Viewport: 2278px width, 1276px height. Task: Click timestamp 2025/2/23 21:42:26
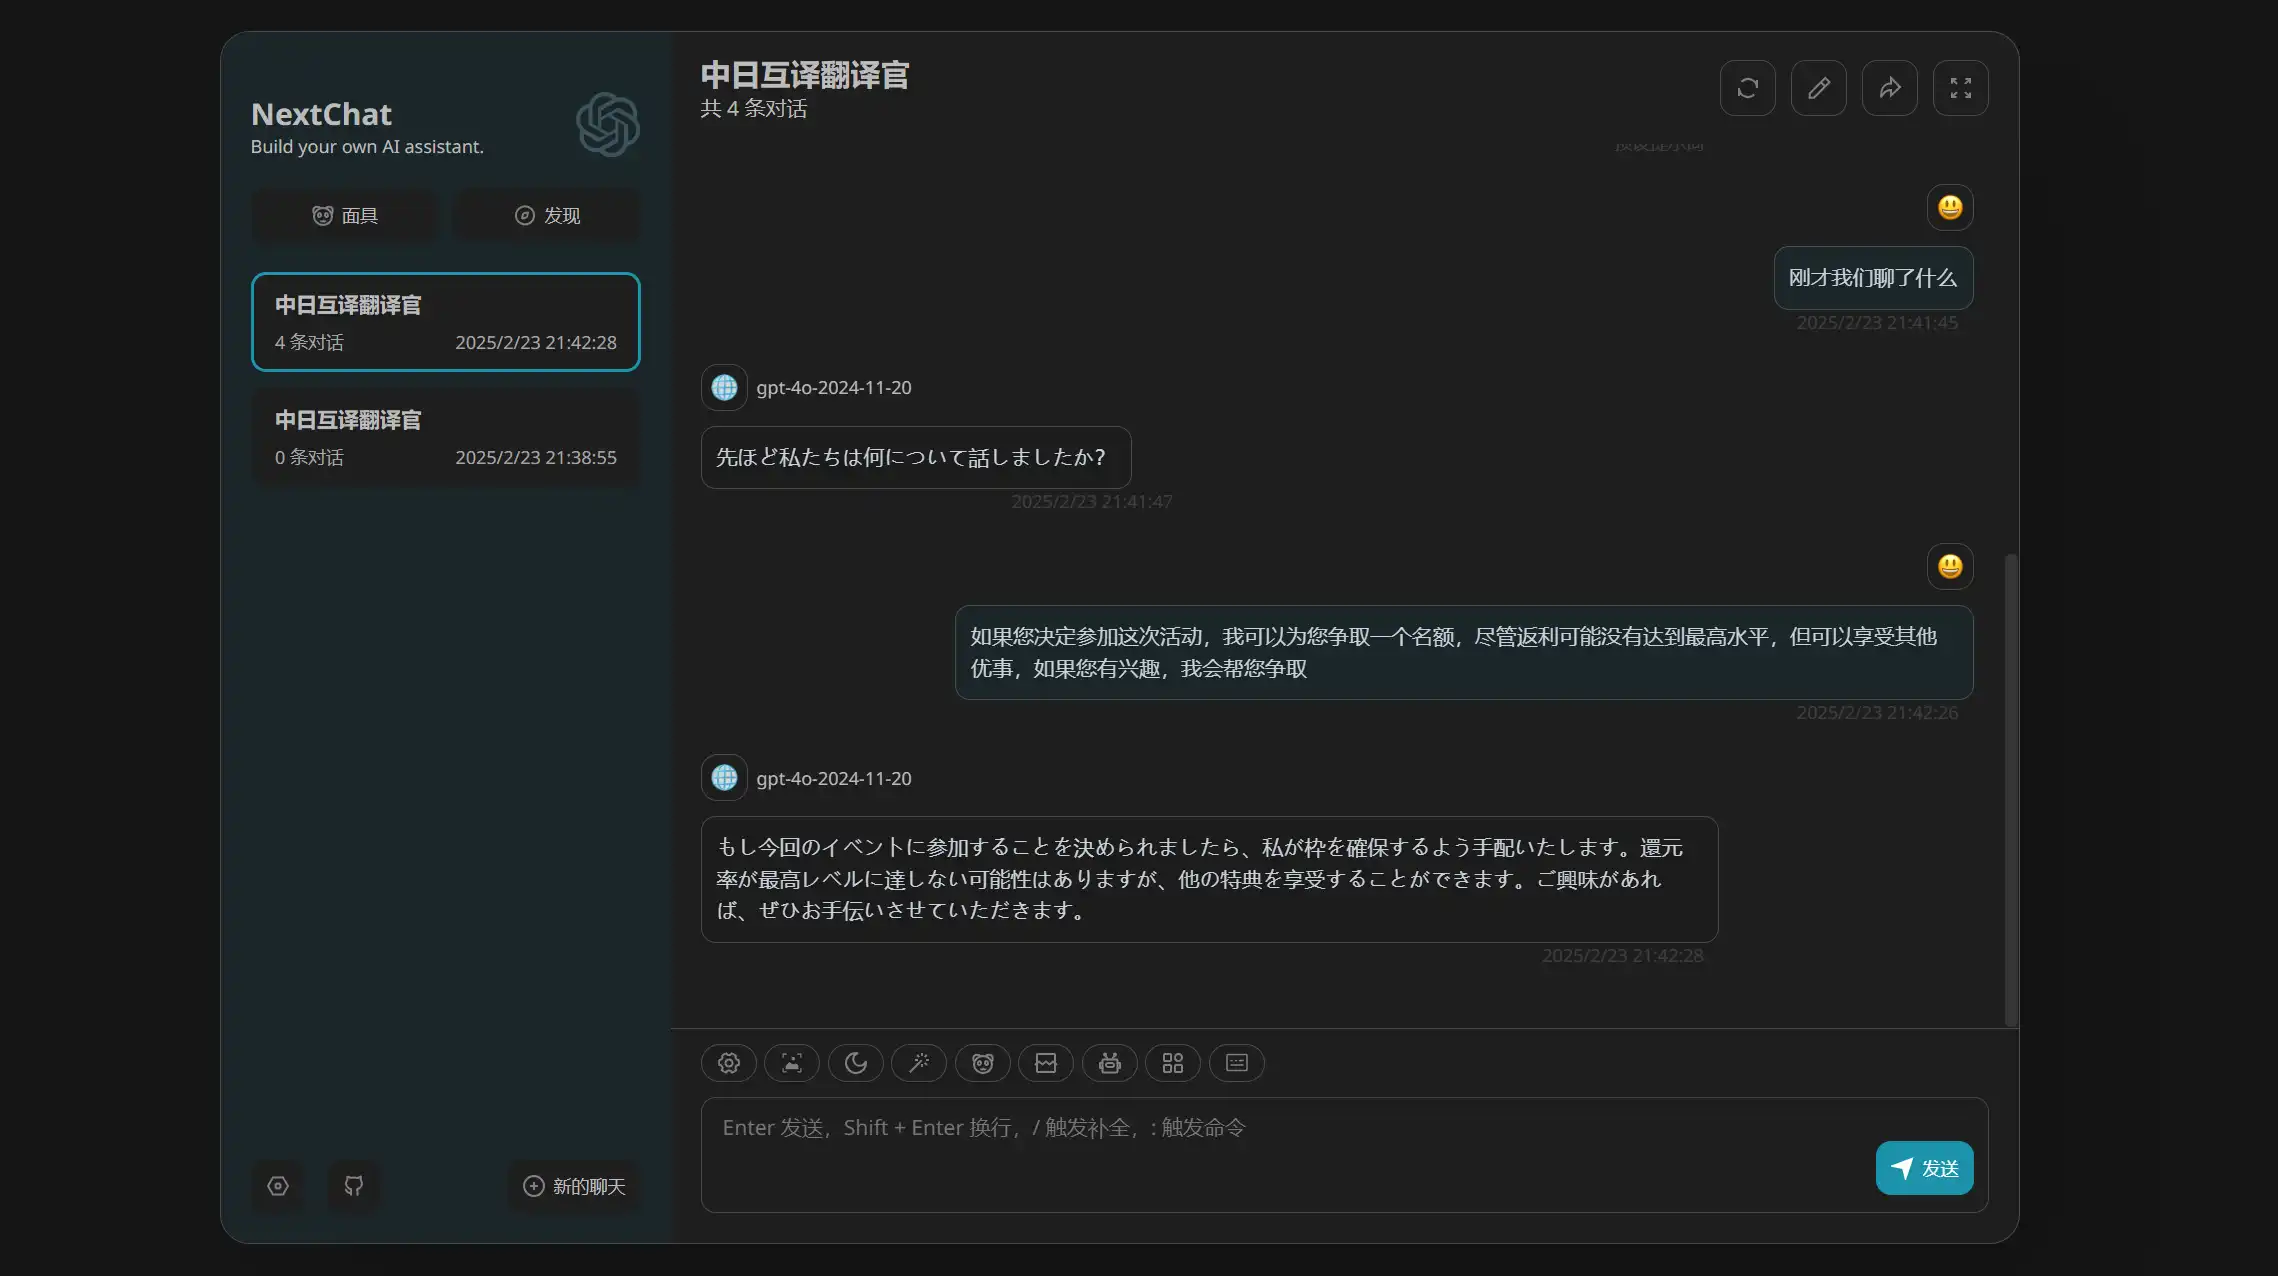click(1877, 712)
